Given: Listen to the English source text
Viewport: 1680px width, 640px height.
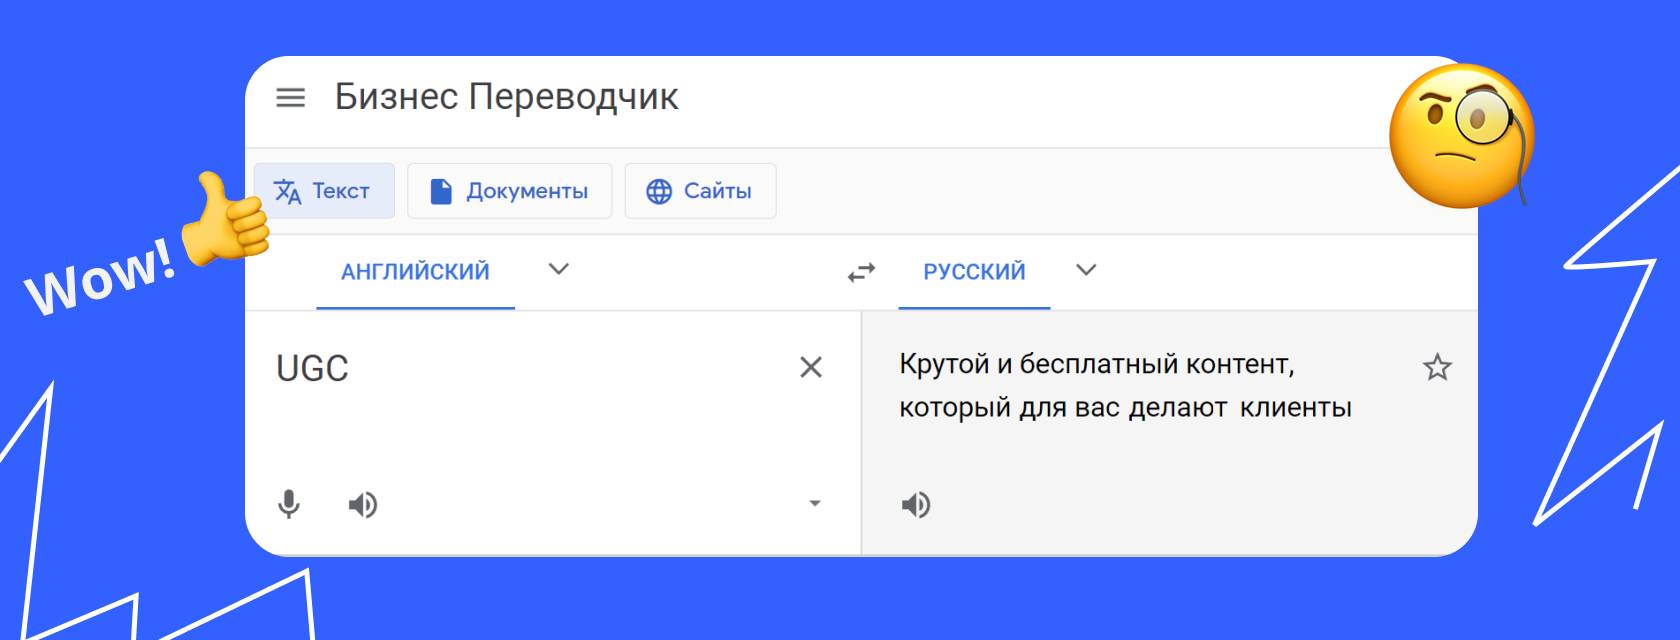Looking at the screenshot, I should coord(363,505).
